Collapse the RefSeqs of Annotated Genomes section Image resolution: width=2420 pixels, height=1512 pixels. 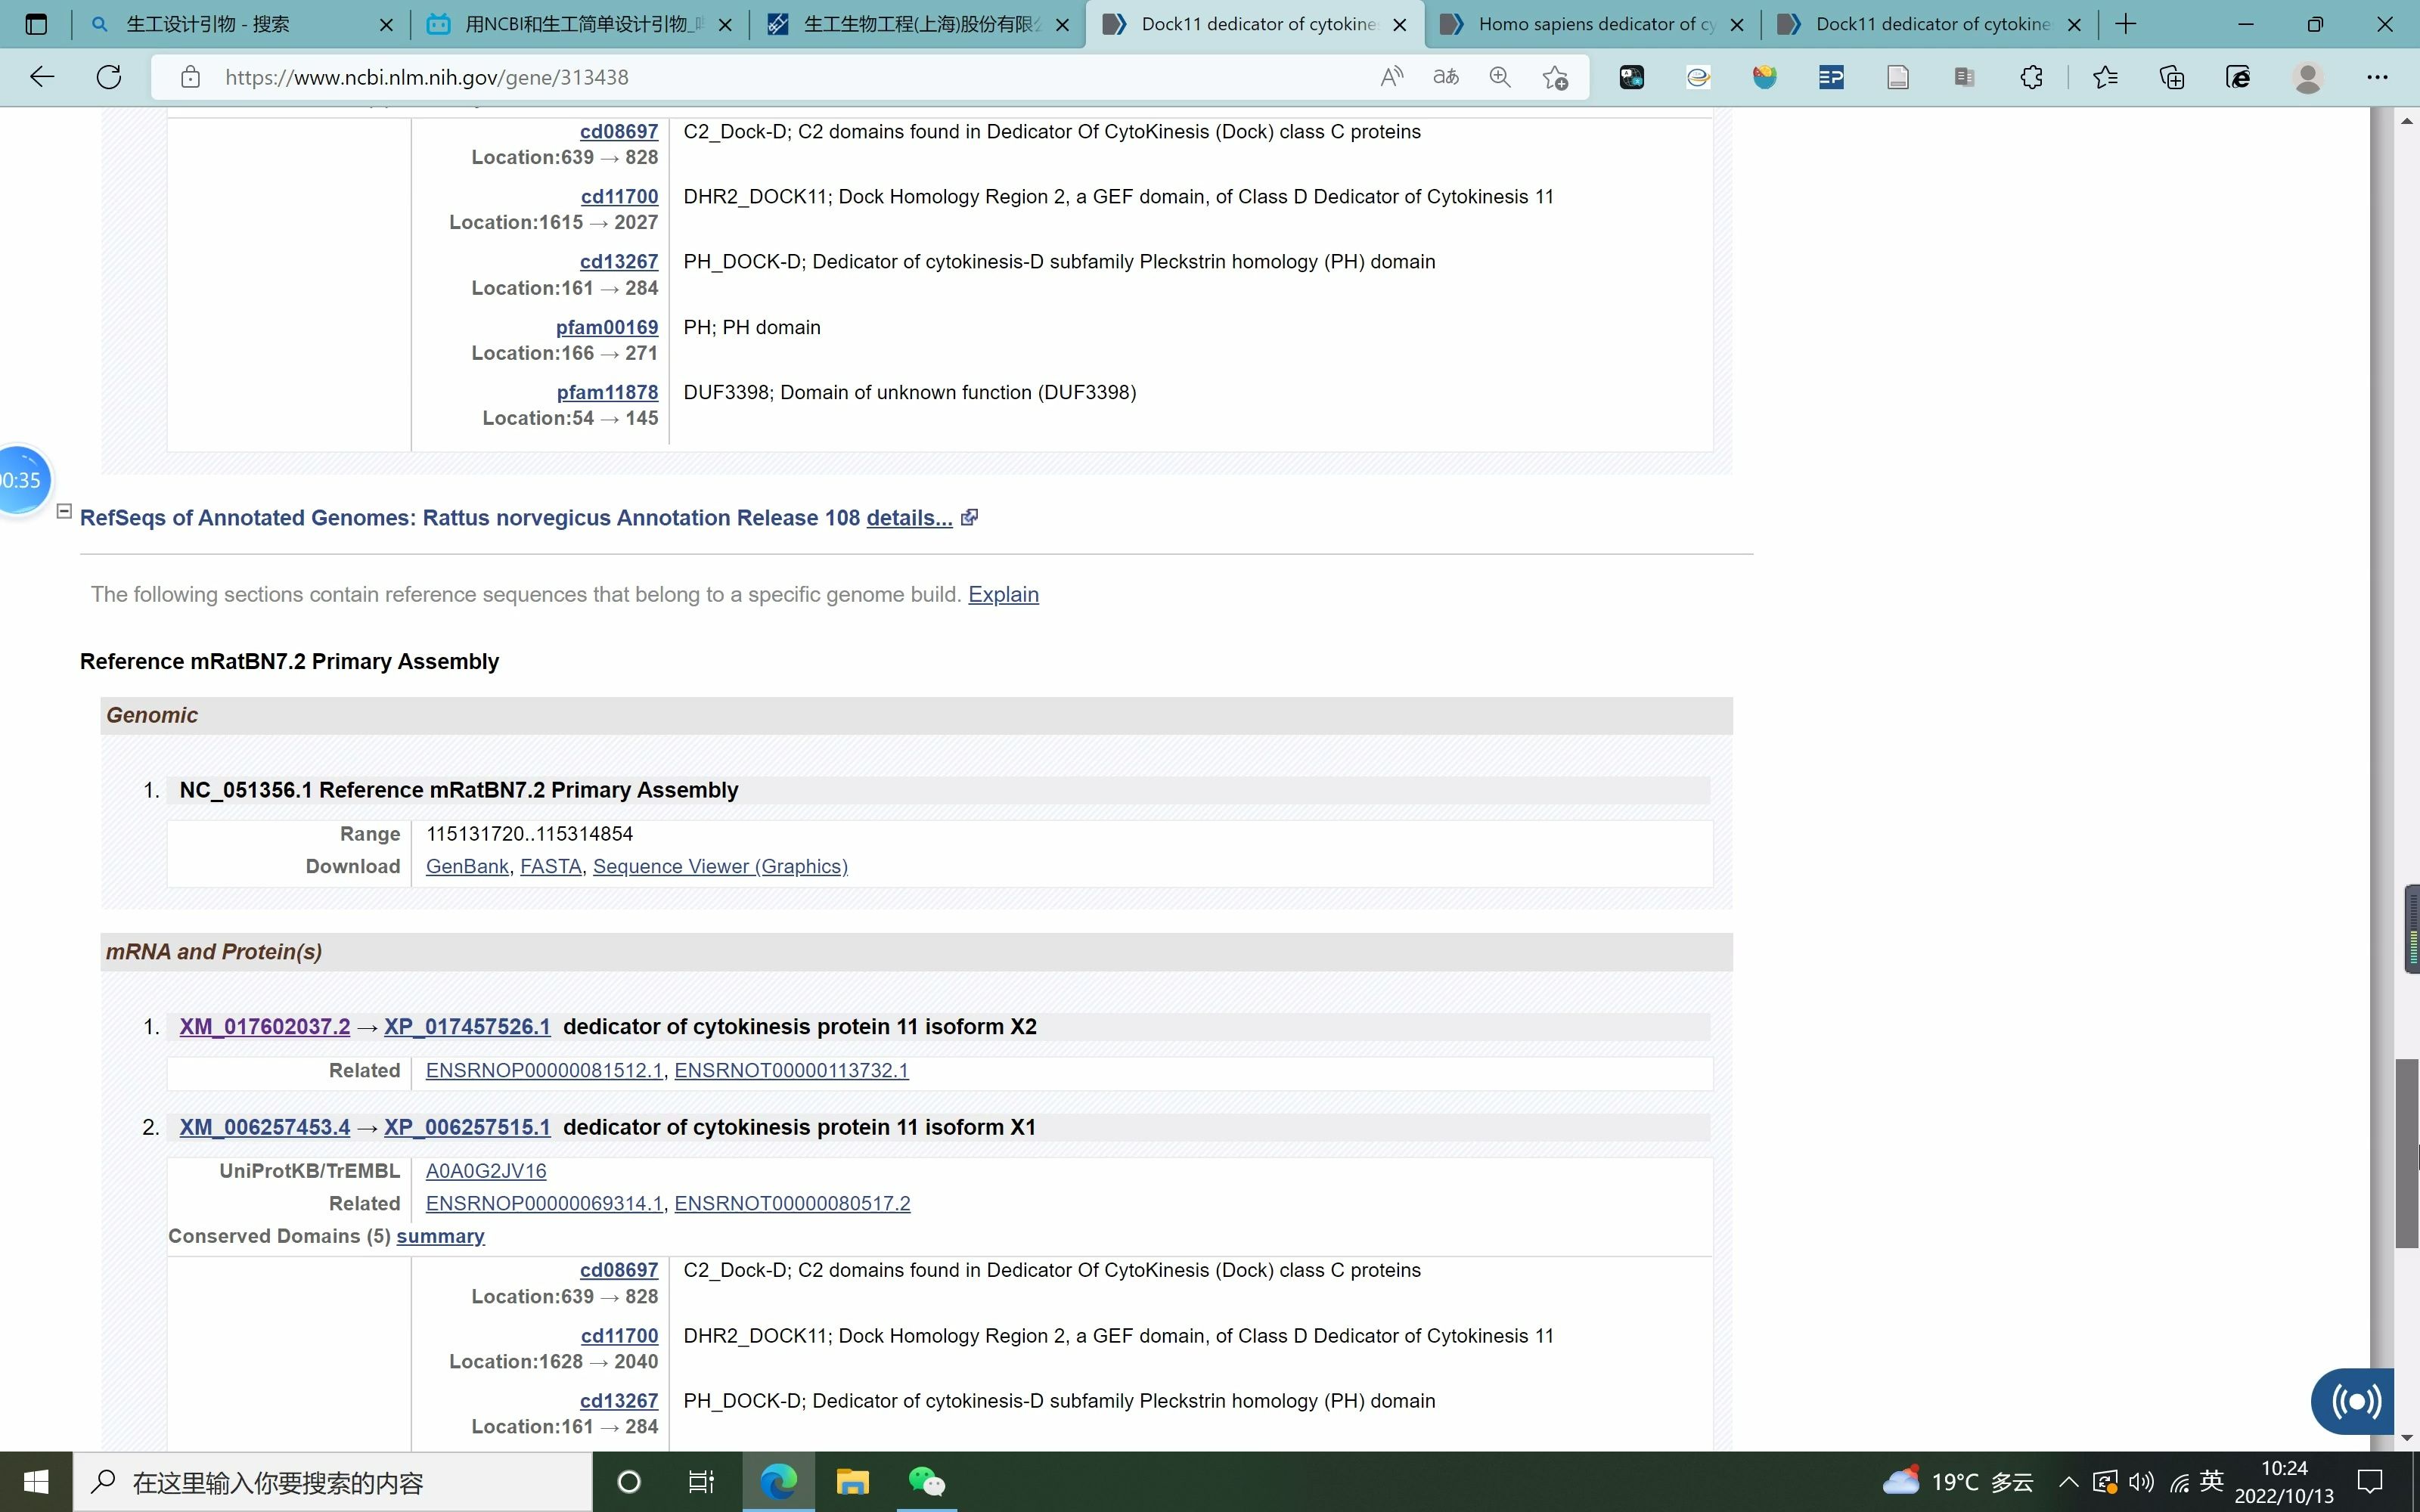[x=64, y=511]
